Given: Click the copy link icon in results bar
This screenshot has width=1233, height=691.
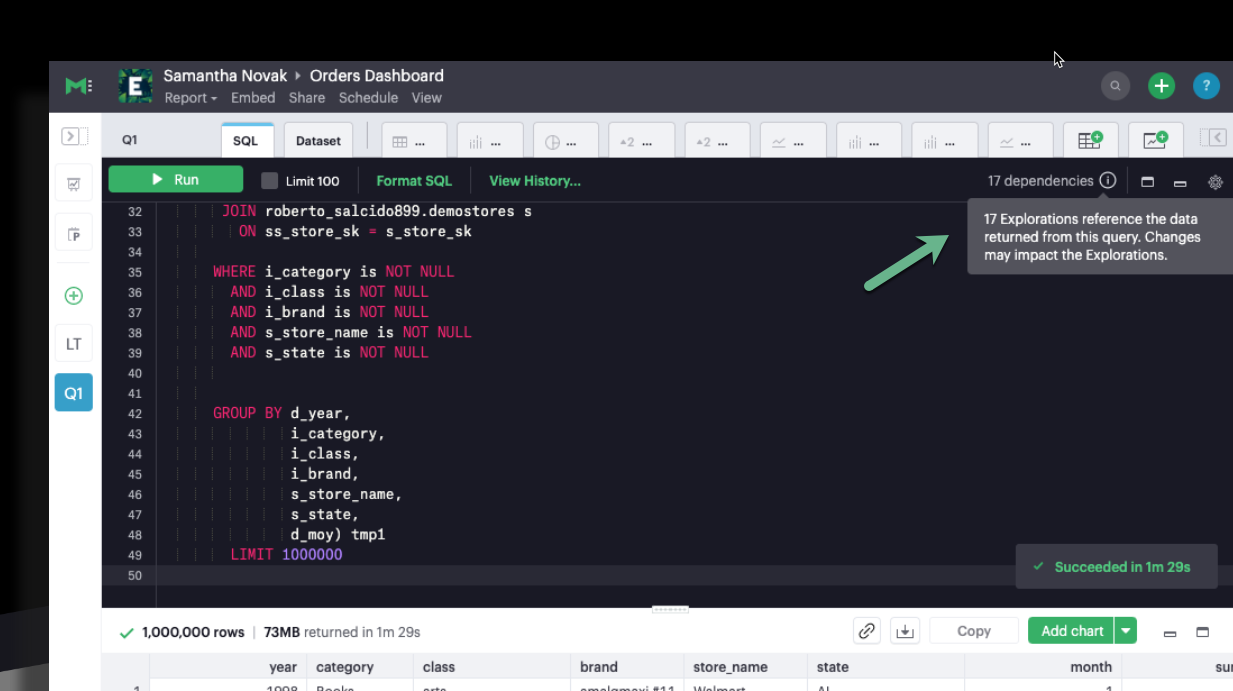Looking at the screenshot, I should [x=867, y=631].
